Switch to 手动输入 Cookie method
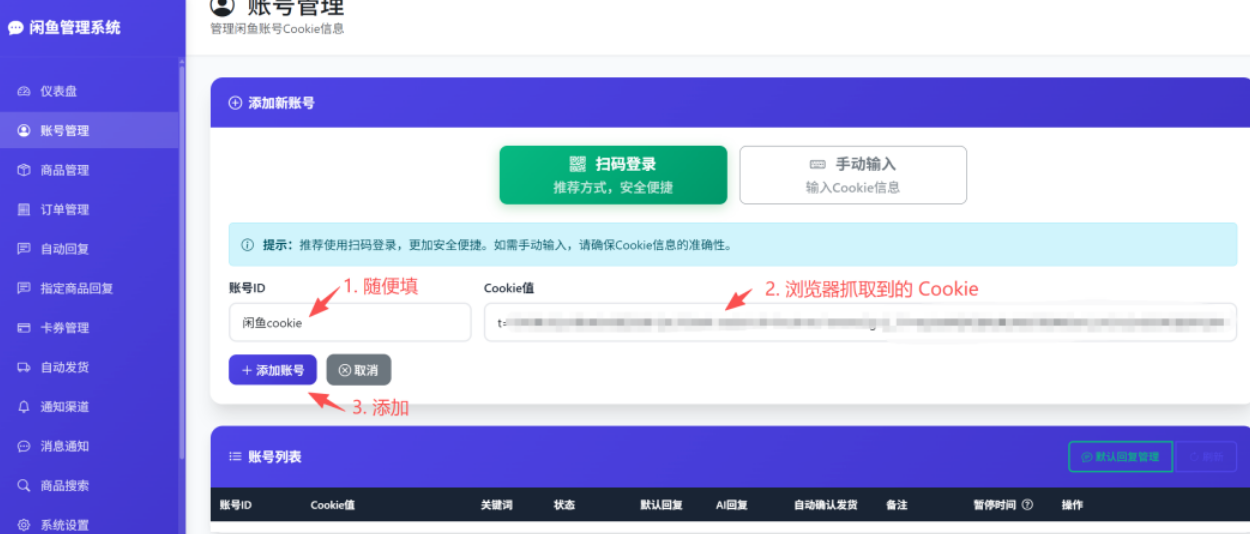 coord(853,175)
